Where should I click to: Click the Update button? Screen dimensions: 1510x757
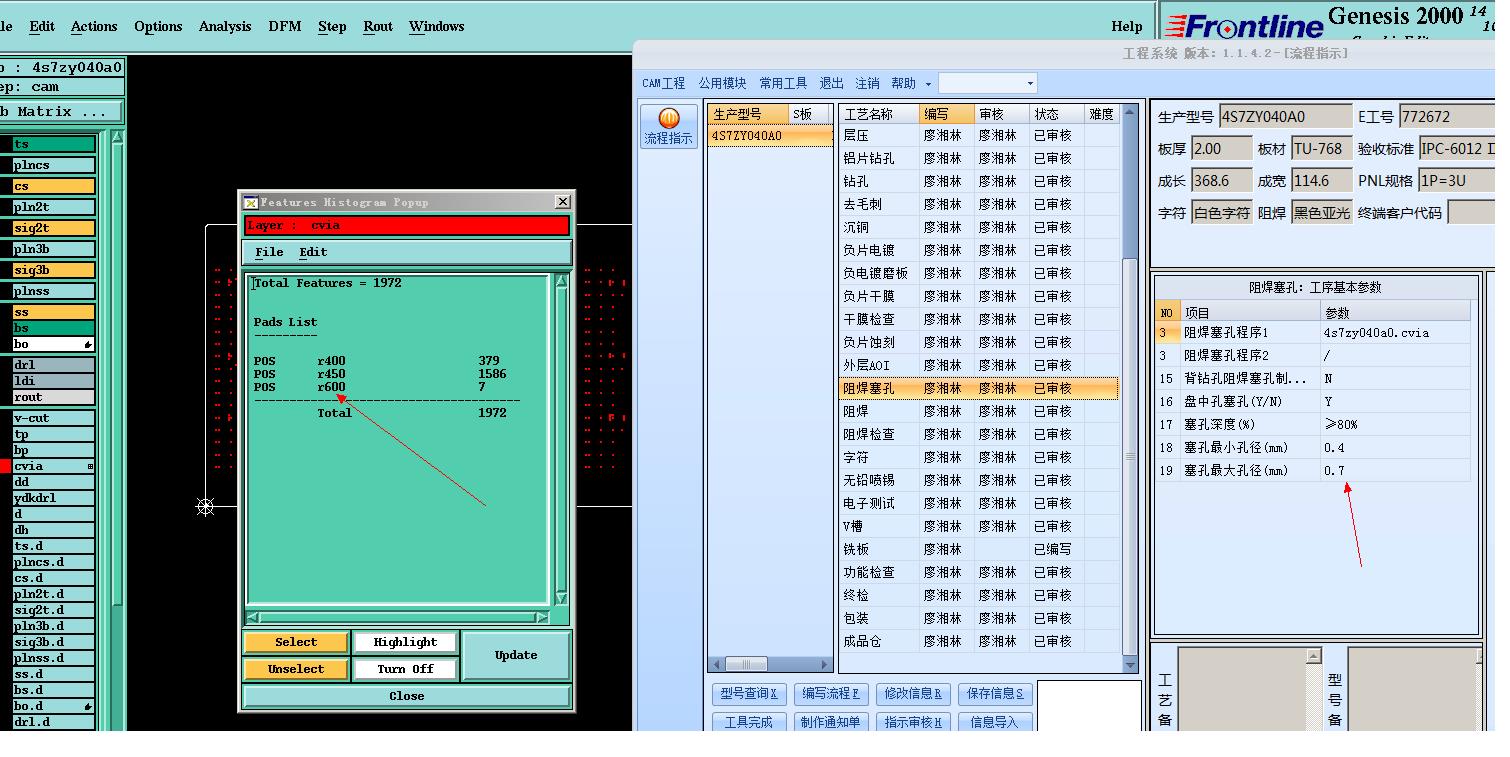click(x=516, y=656)
